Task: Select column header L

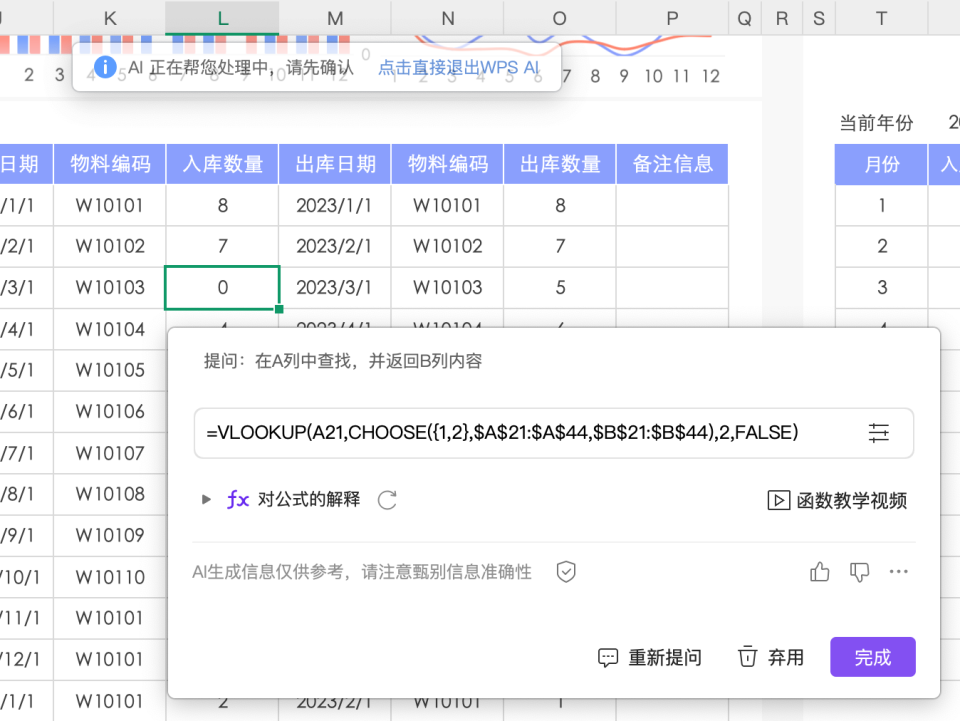Action: [222, 18]
